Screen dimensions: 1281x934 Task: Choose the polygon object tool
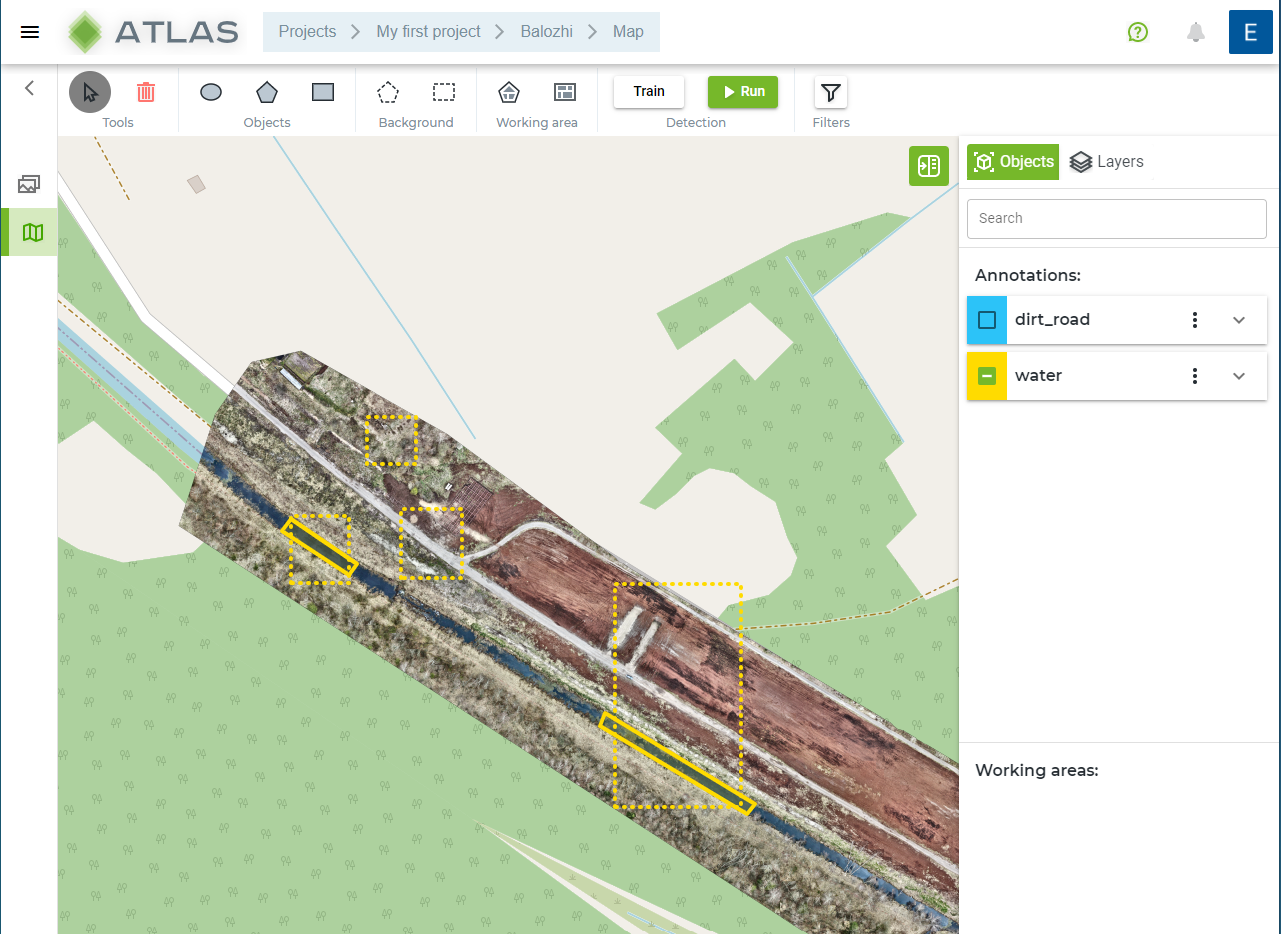[x=267, y=92]
